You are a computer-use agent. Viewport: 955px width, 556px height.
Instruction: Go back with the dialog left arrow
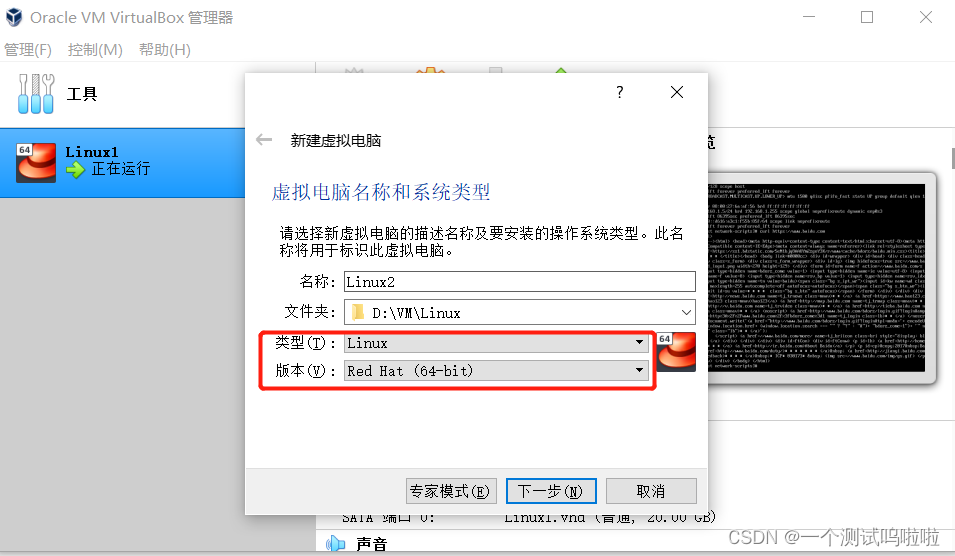[x=264, y=140]
